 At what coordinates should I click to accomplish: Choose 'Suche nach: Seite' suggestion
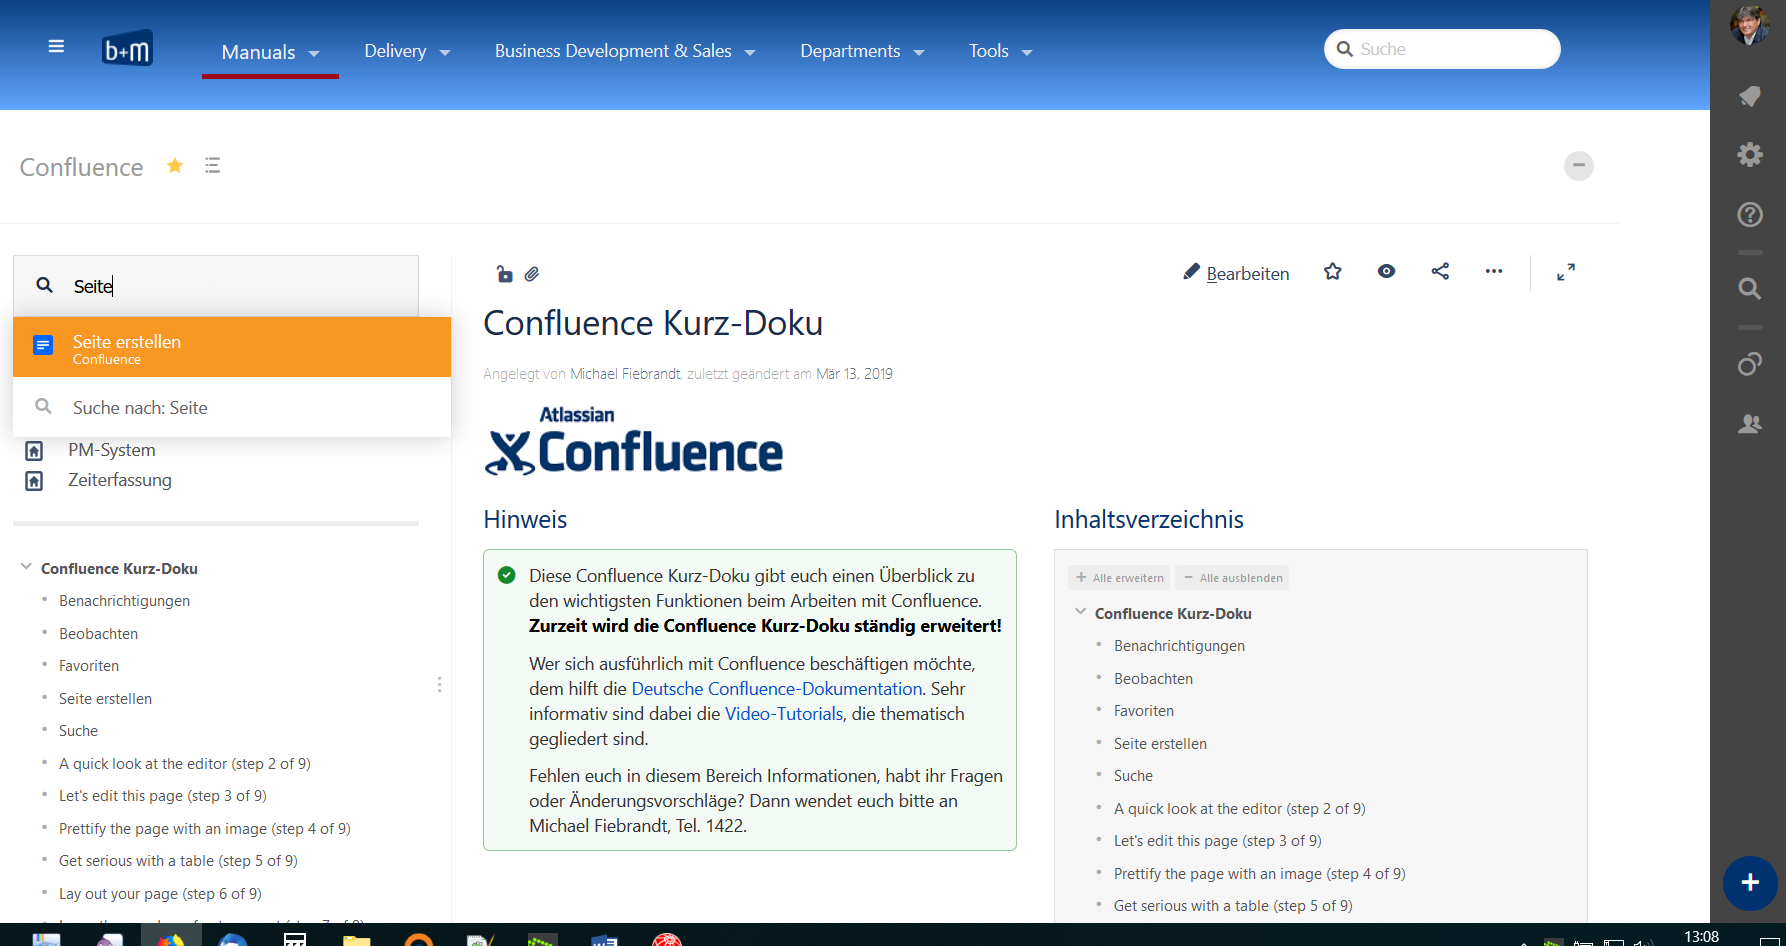232,408
